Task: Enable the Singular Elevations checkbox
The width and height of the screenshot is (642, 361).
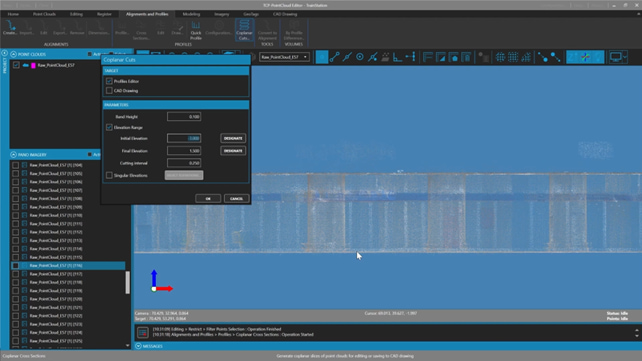Action: click(x=109, y=175)
